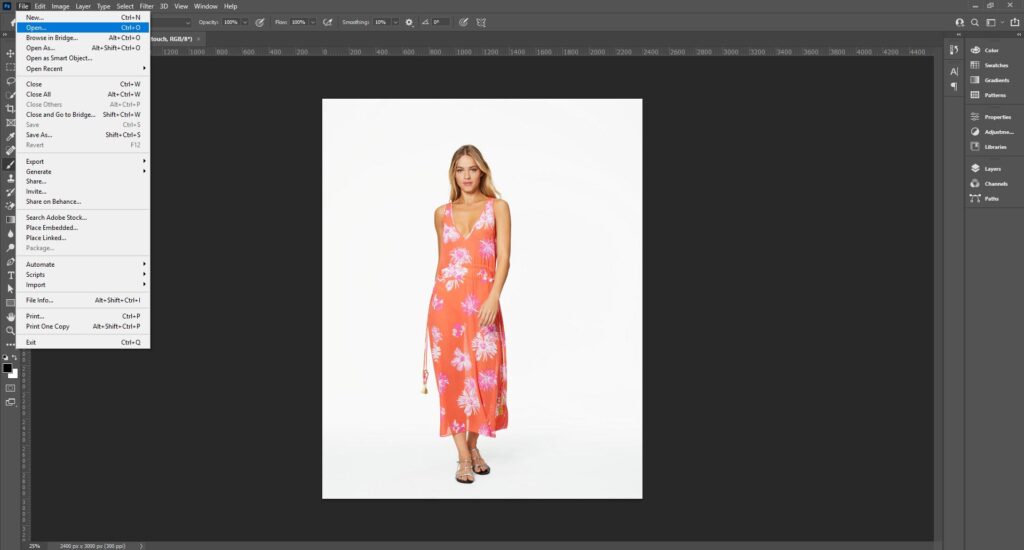The width and height of the screenshot is (1024, 550).
Task: Expand the Open Recent submenu
Action: [83, 69]
